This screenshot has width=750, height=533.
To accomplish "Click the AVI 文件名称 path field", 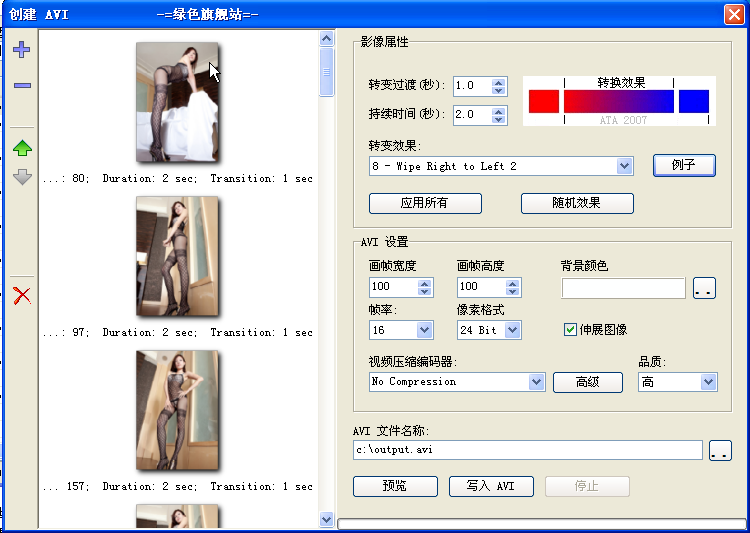I will click(x=528, y=450).
